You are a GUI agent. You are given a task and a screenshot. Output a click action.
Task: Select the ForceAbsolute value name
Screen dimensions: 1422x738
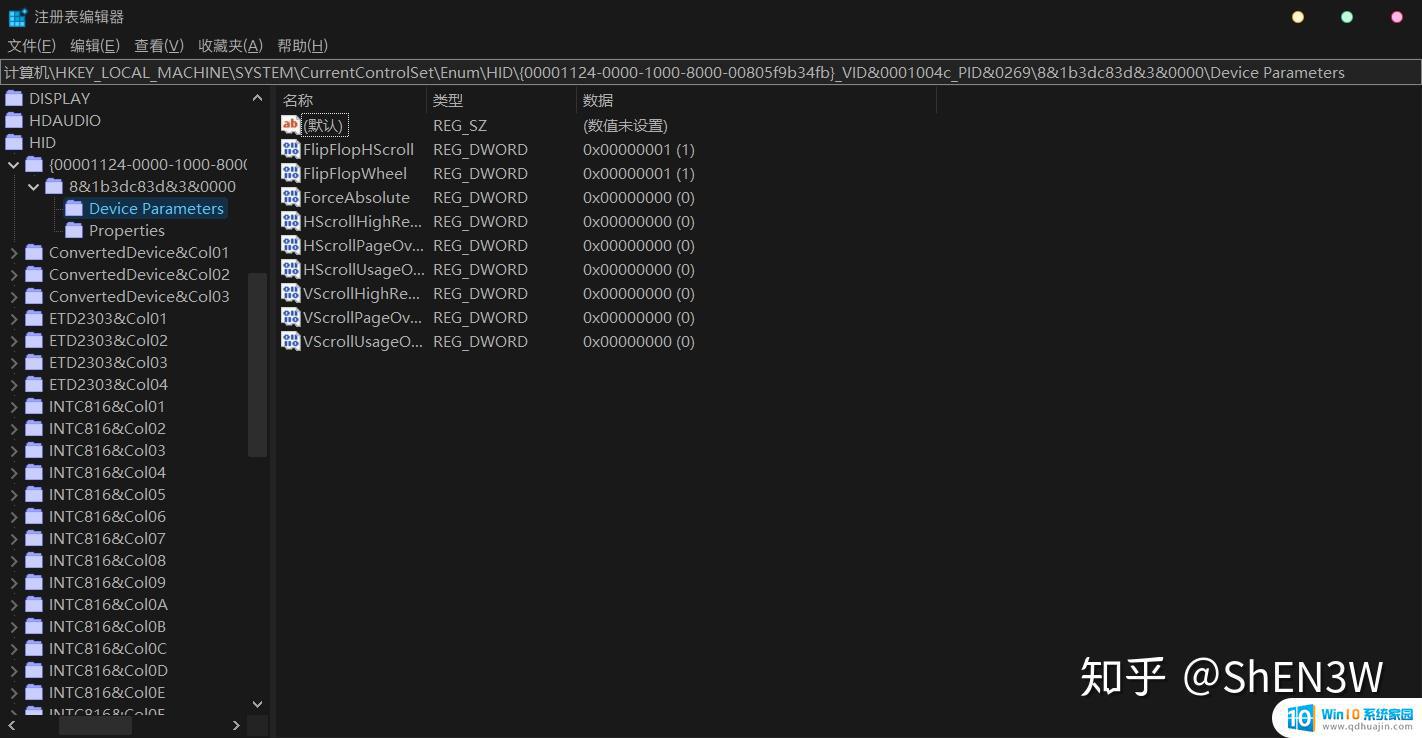click(356, 197)
